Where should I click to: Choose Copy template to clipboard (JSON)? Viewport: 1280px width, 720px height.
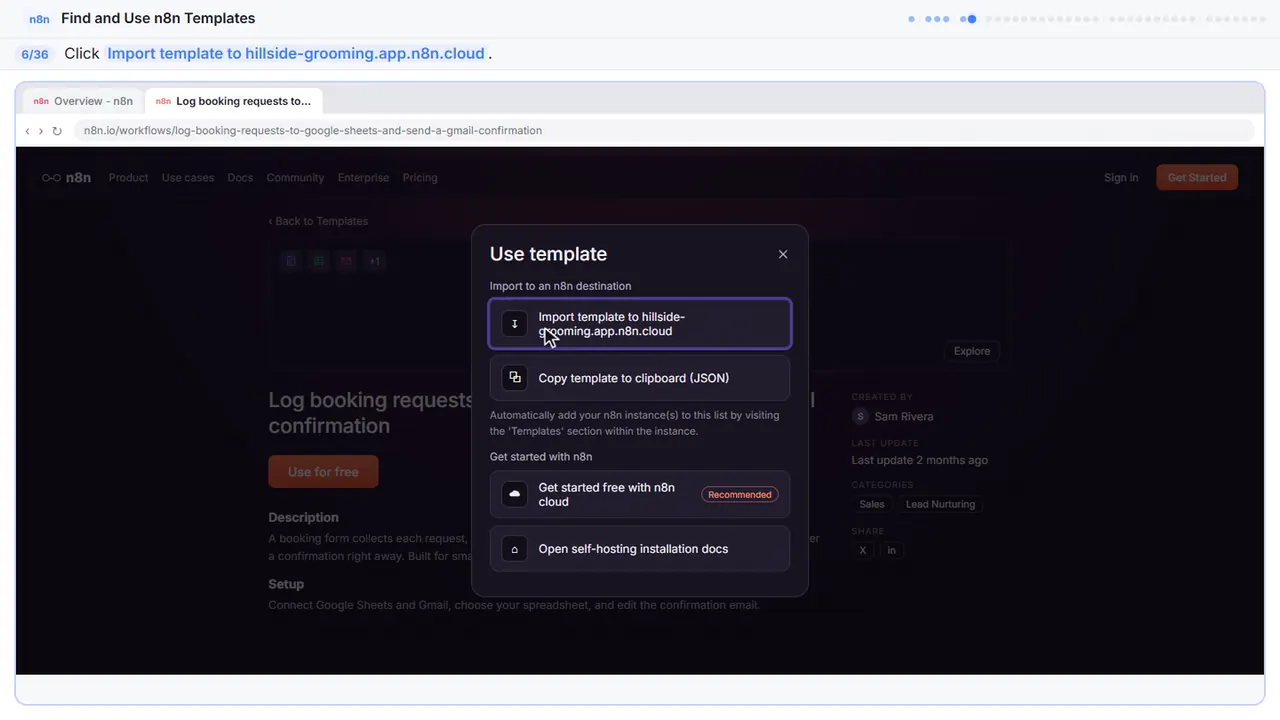640,378
